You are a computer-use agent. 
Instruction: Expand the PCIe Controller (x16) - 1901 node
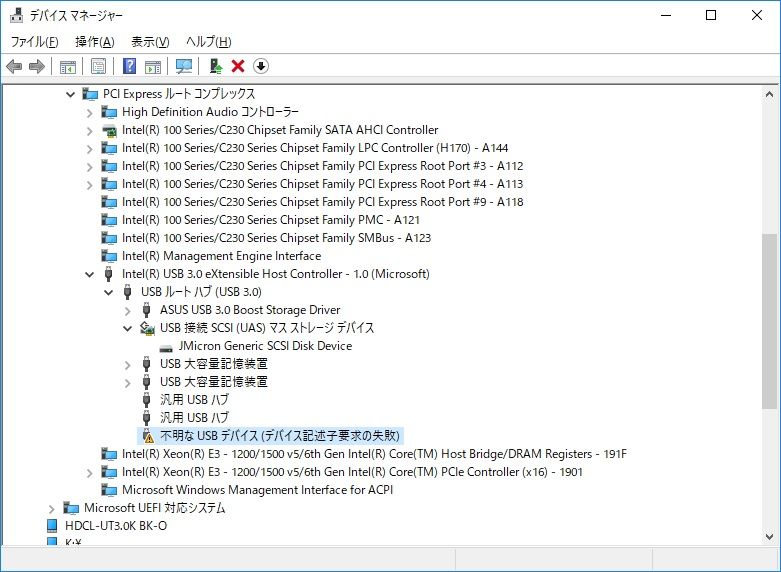pyautogui.click(x=90, y=472)
